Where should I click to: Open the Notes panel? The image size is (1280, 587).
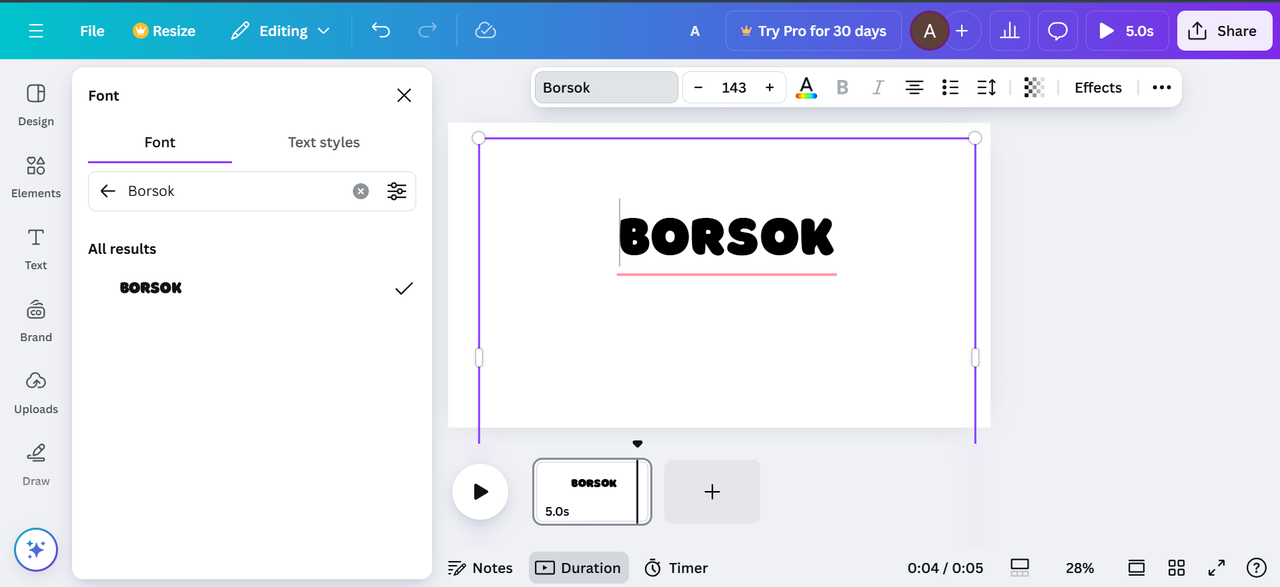(481, 568)
